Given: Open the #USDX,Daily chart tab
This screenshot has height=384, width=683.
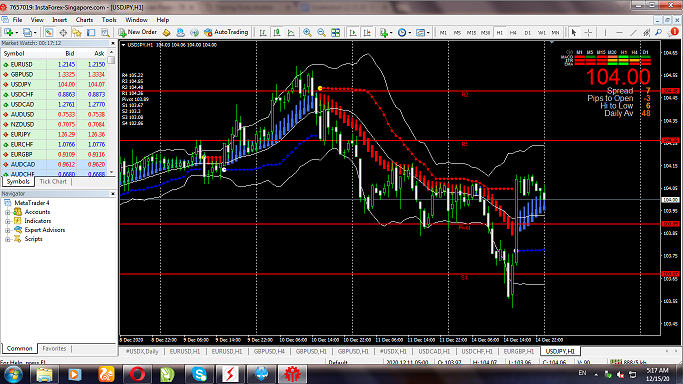Looking at the screenshot, I should point(142,351).
